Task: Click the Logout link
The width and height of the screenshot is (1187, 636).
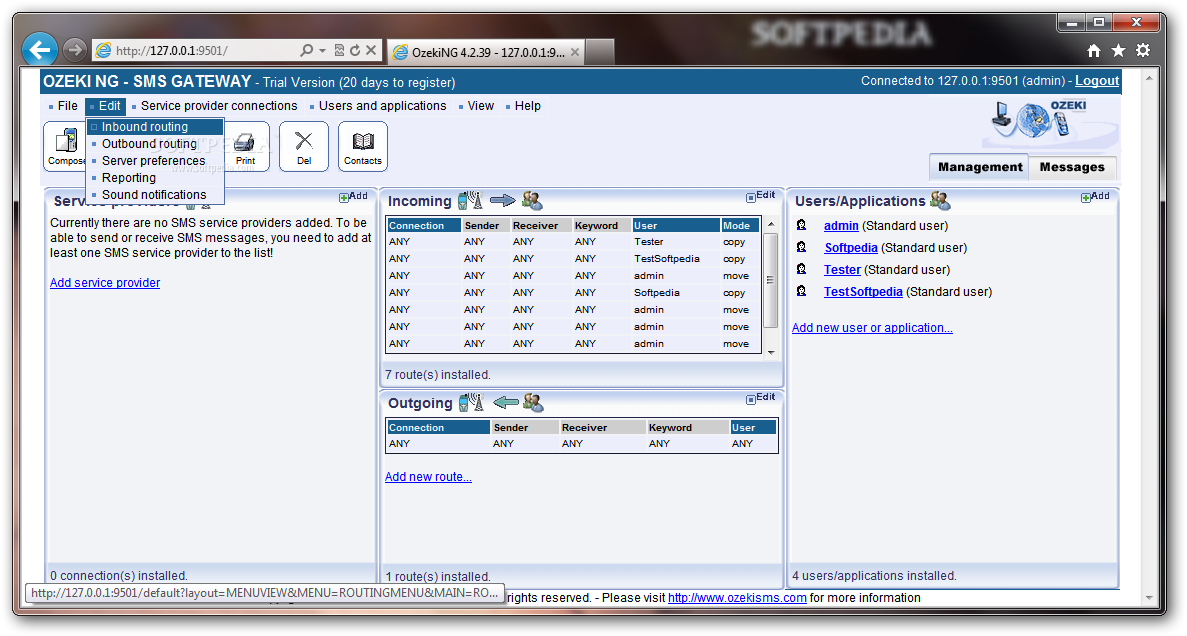Action: [x=1097, y=81]
